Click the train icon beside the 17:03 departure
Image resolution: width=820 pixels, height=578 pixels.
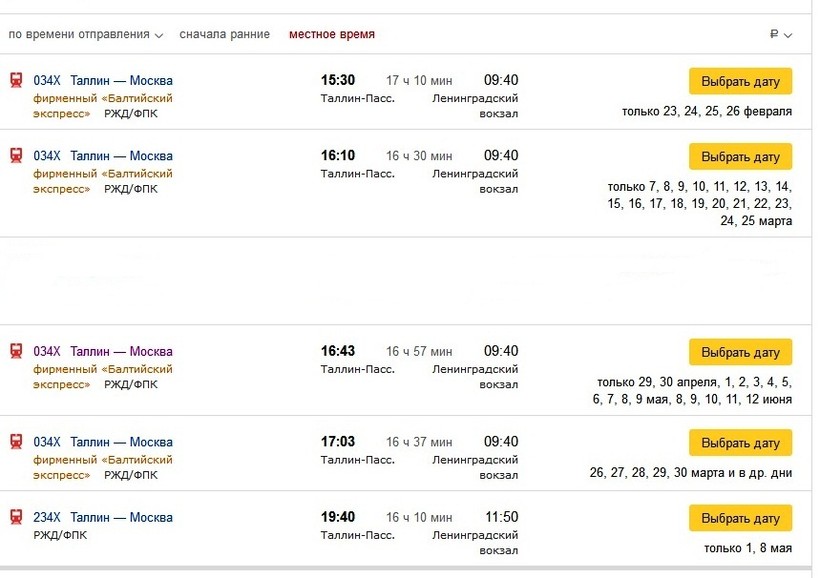[16, 442]
